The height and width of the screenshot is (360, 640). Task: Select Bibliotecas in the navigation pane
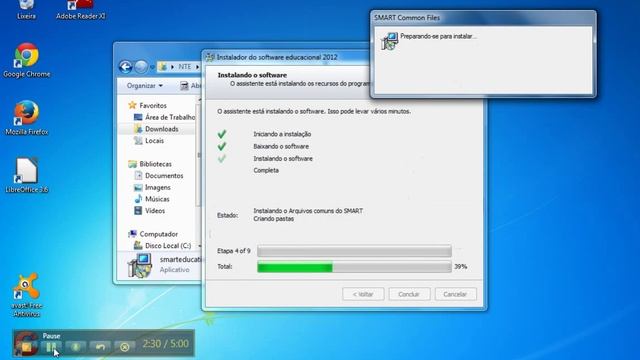(150, 164)
